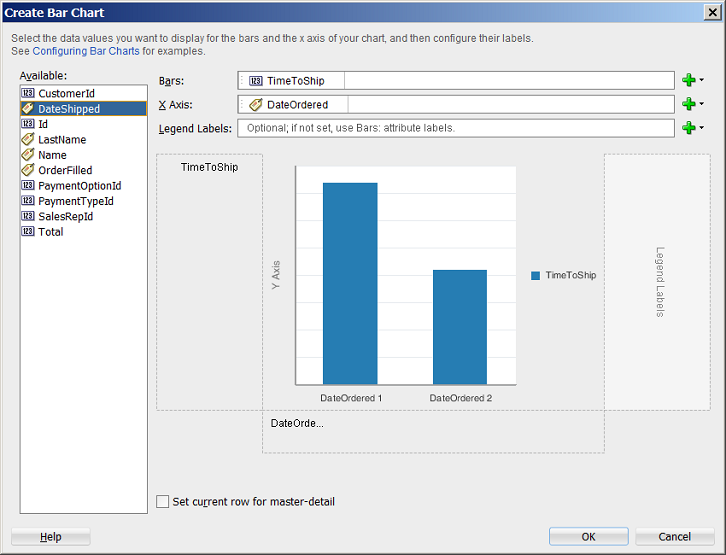This screenshot has height=555, width=726.
Task: Close the Create Bar Chart window
Action: click(713, 12)
